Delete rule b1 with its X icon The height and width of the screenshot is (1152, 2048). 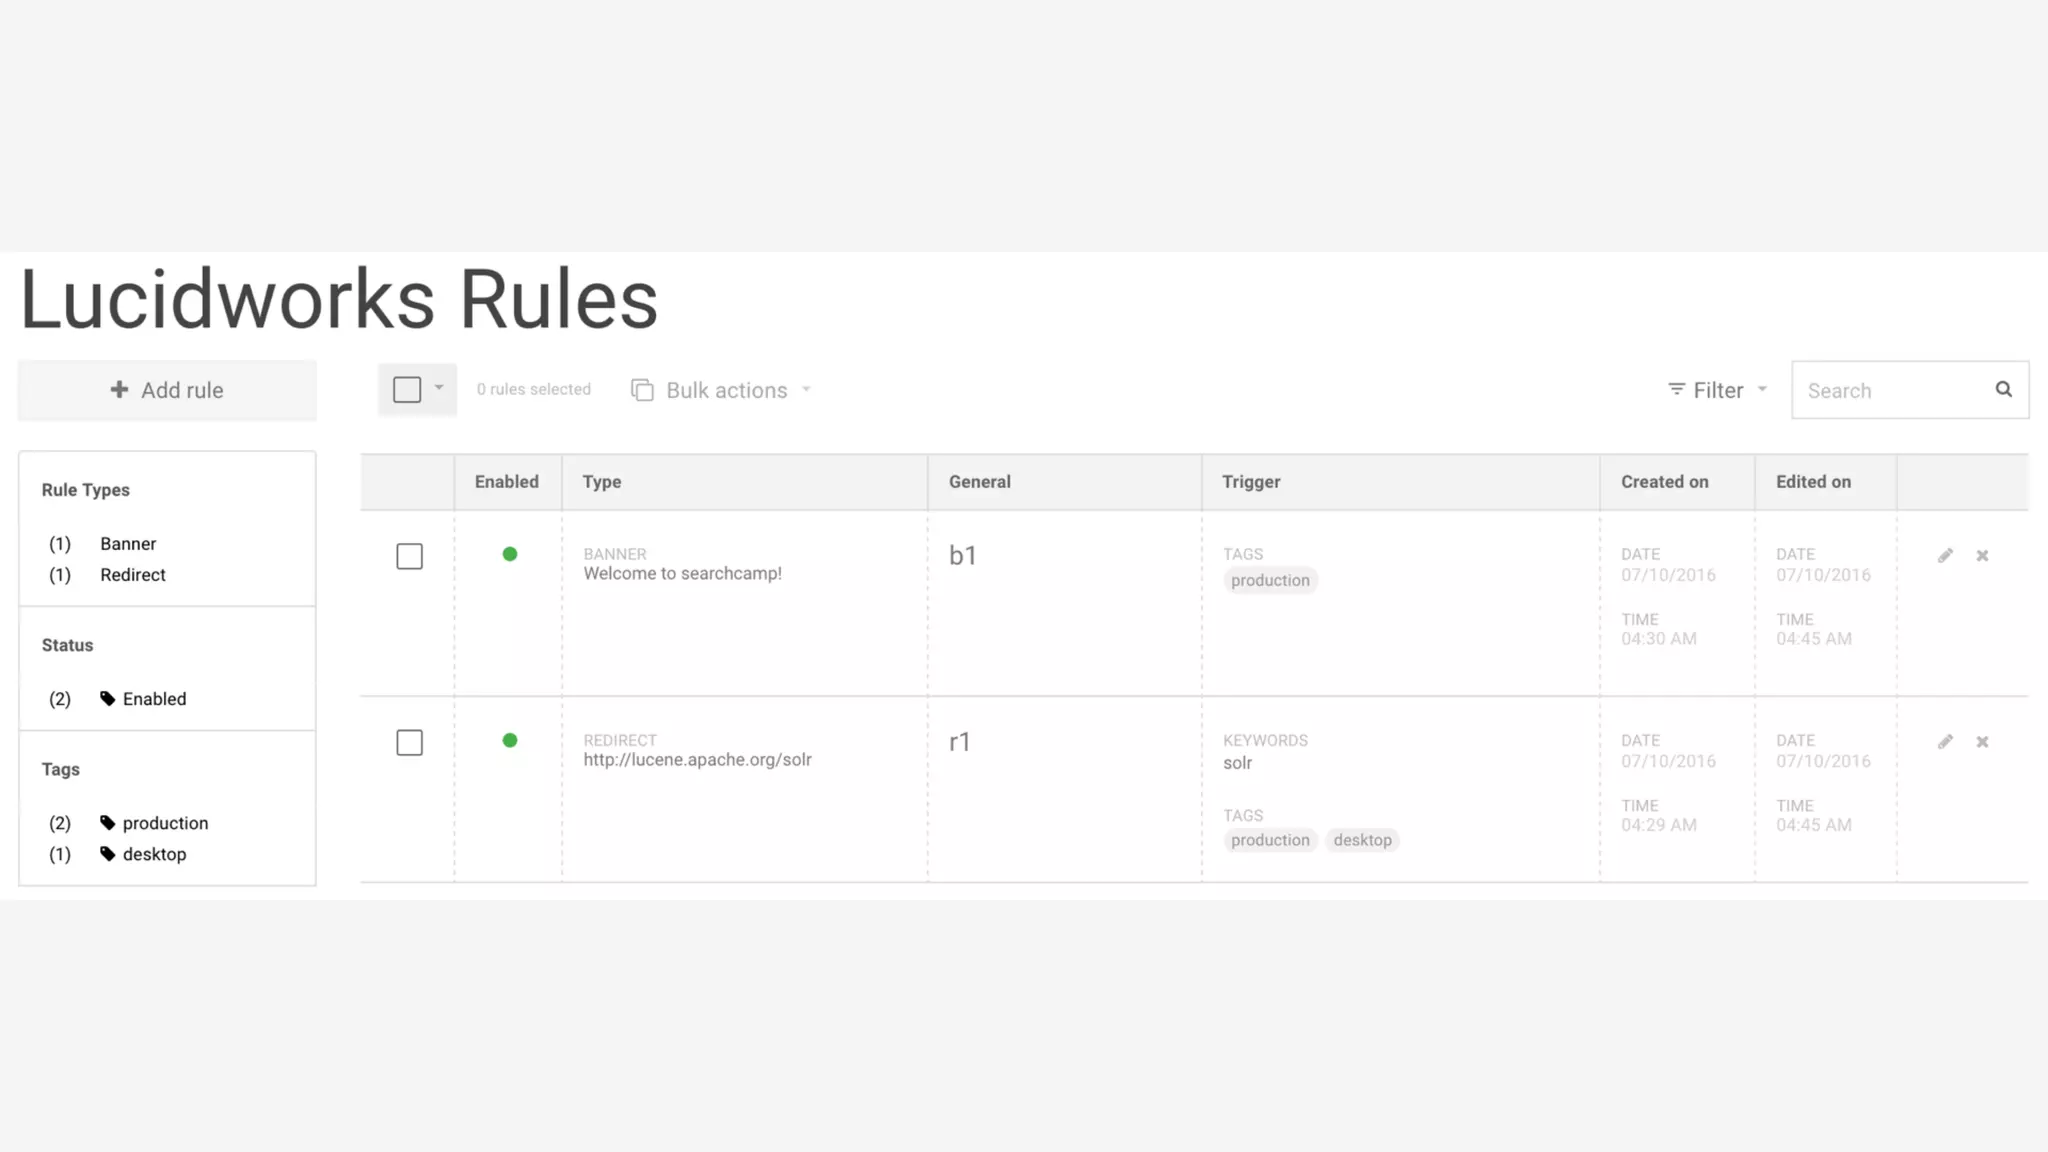click(x=1982, y=555)
